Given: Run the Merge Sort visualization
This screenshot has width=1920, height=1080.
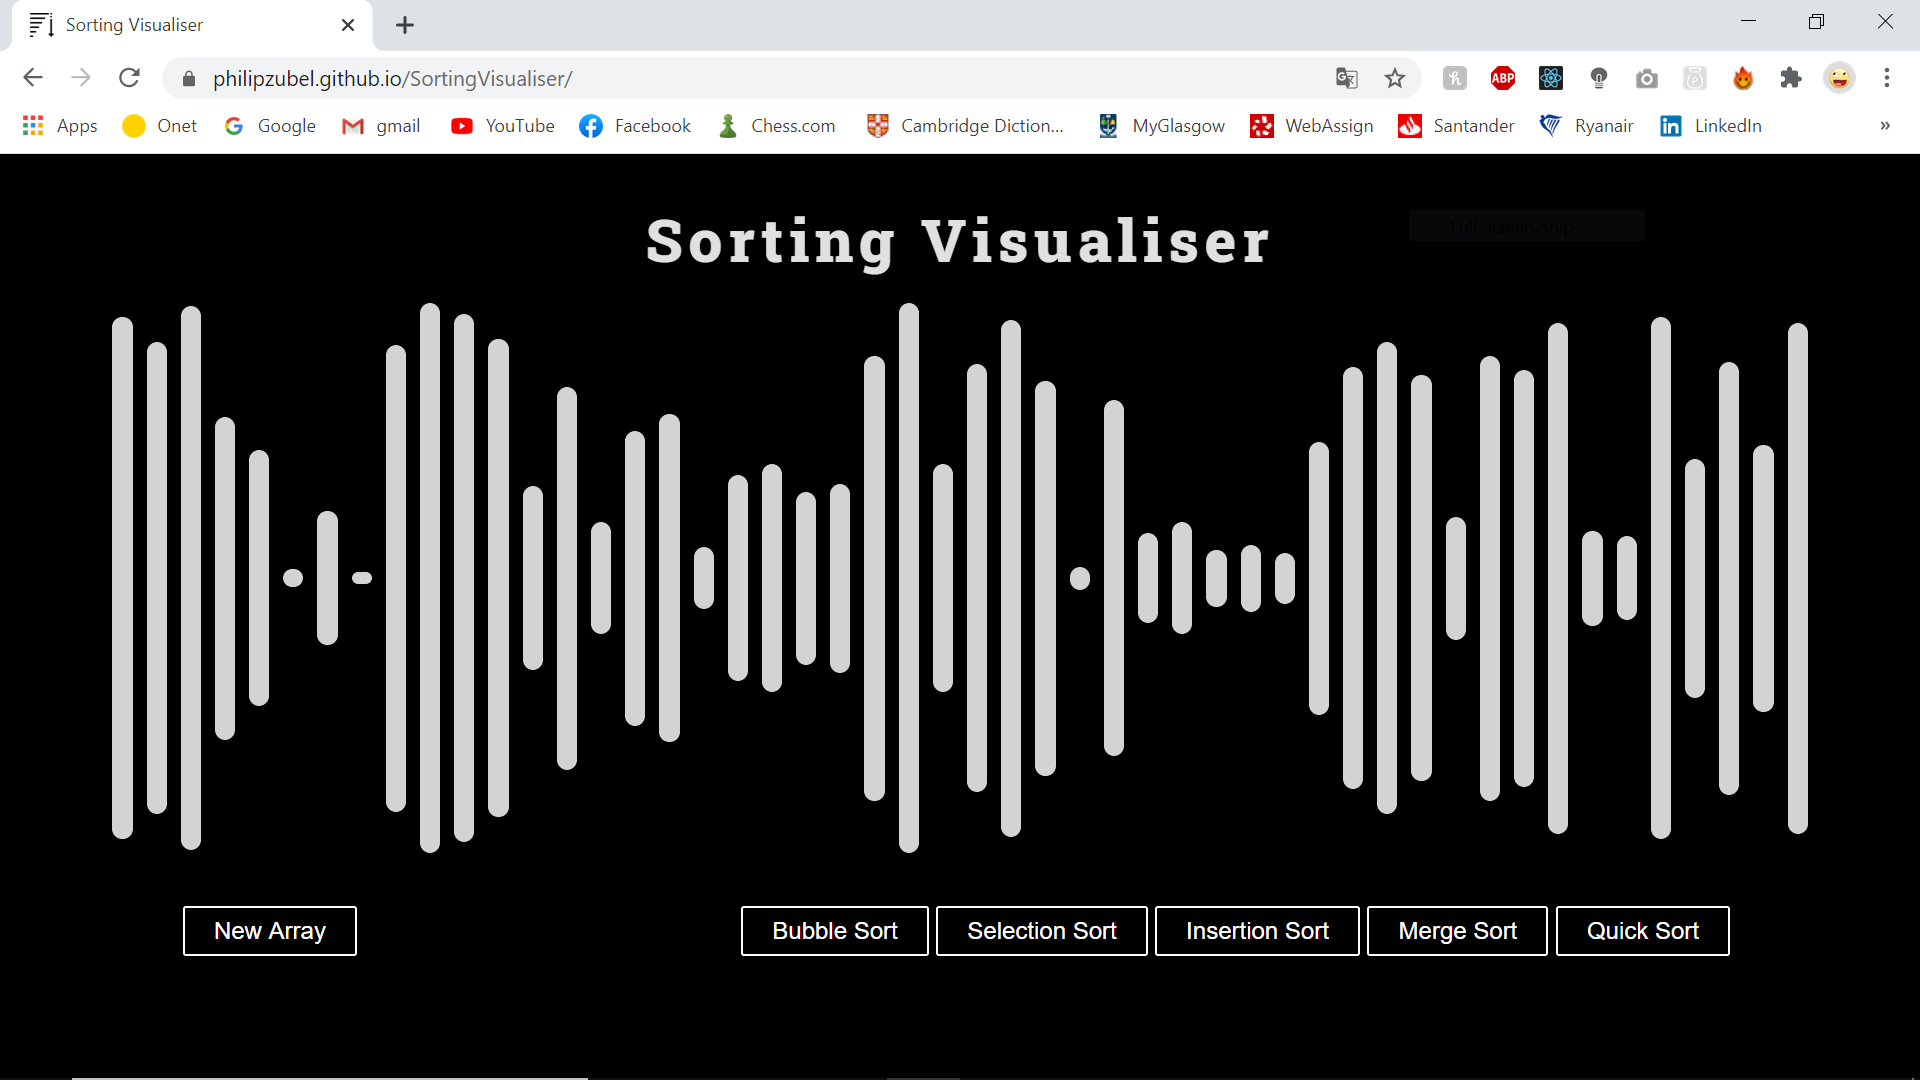Looking at the screenshot, I should click(x=1456, y=930).
